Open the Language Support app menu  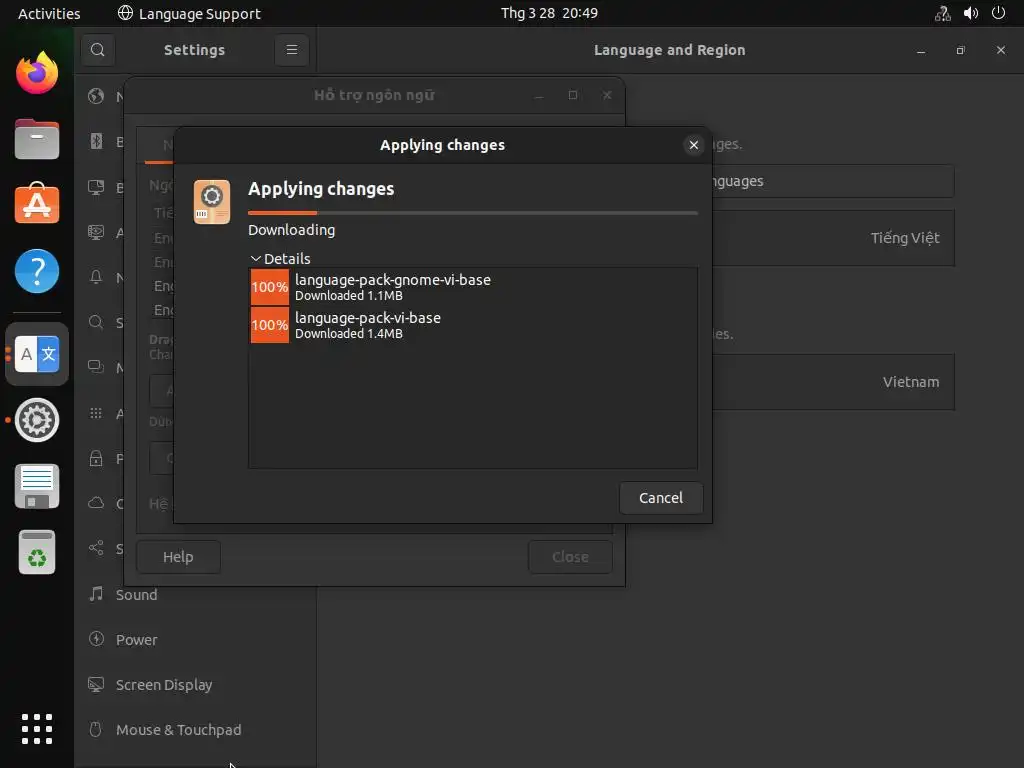(189, 13)
